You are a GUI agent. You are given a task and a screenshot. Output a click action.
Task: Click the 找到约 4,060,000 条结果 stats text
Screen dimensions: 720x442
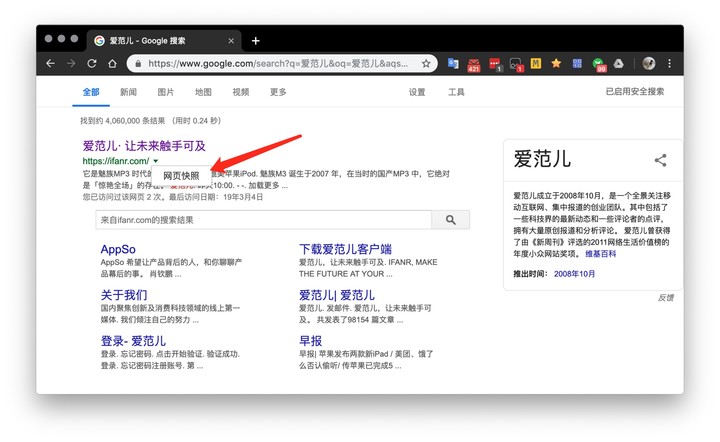coord(123,121)
